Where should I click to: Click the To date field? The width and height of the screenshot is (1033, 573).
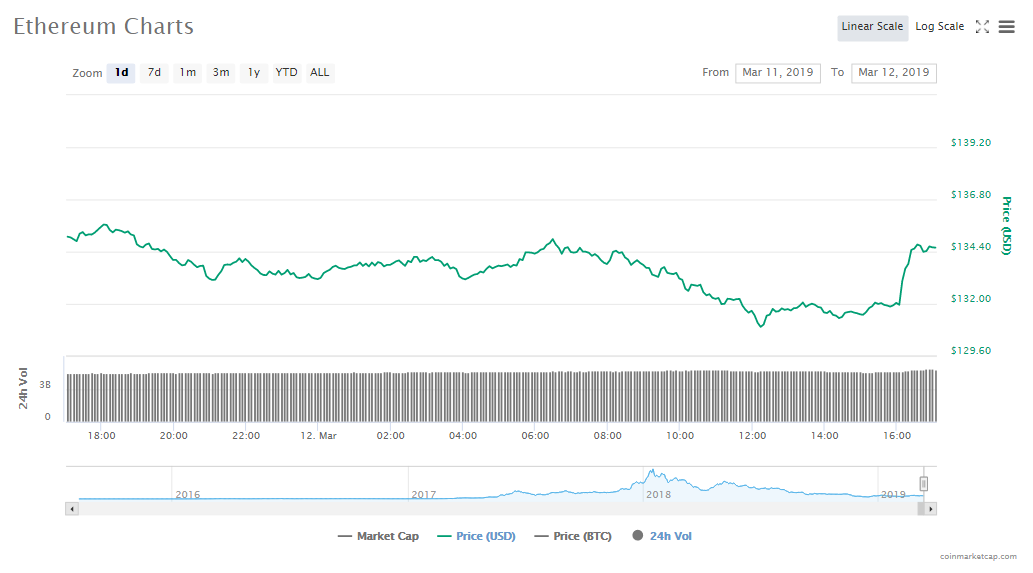point(893,73)
